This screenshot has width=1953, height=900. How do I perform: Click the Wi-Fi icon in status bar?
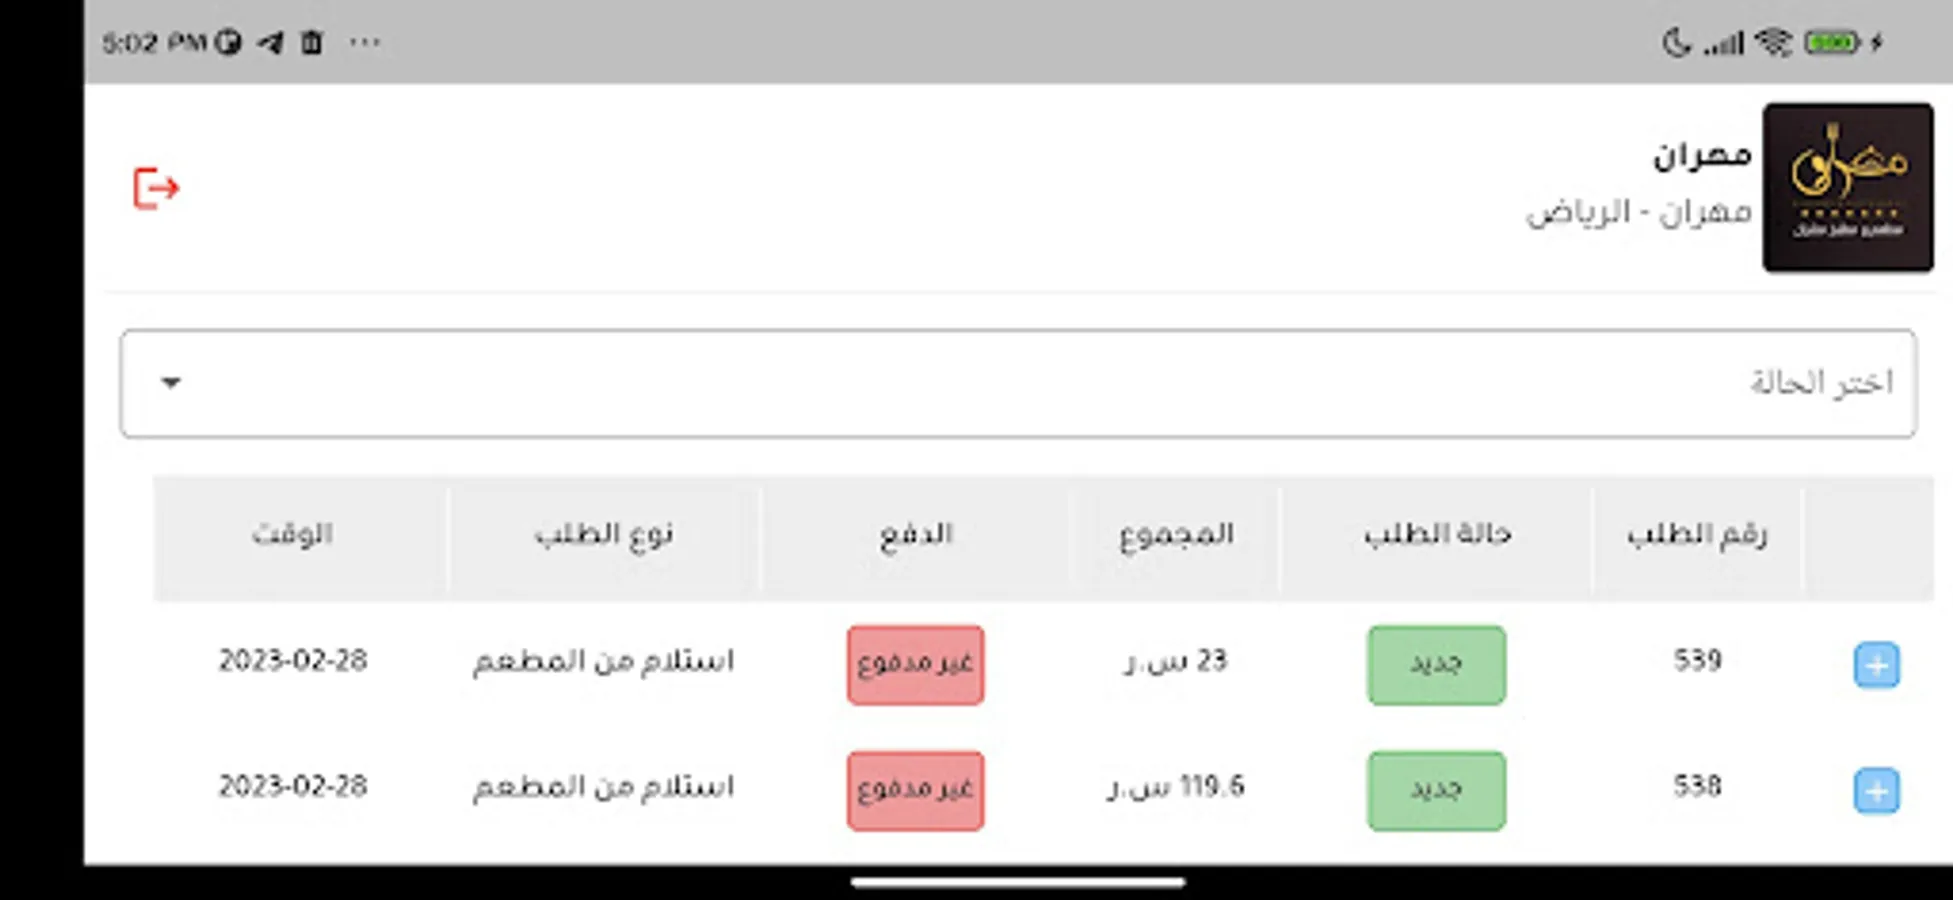(x=1774, y=42)
